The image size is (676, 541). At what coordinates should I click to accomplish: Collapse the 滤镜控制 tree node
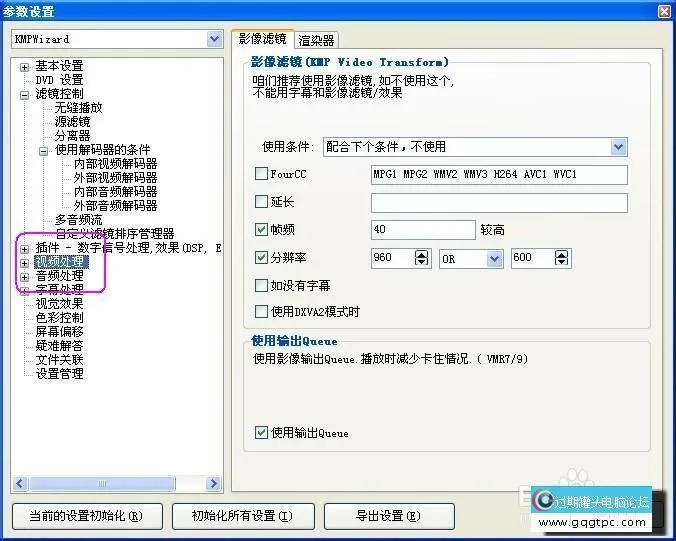click(x=25, y=95)
